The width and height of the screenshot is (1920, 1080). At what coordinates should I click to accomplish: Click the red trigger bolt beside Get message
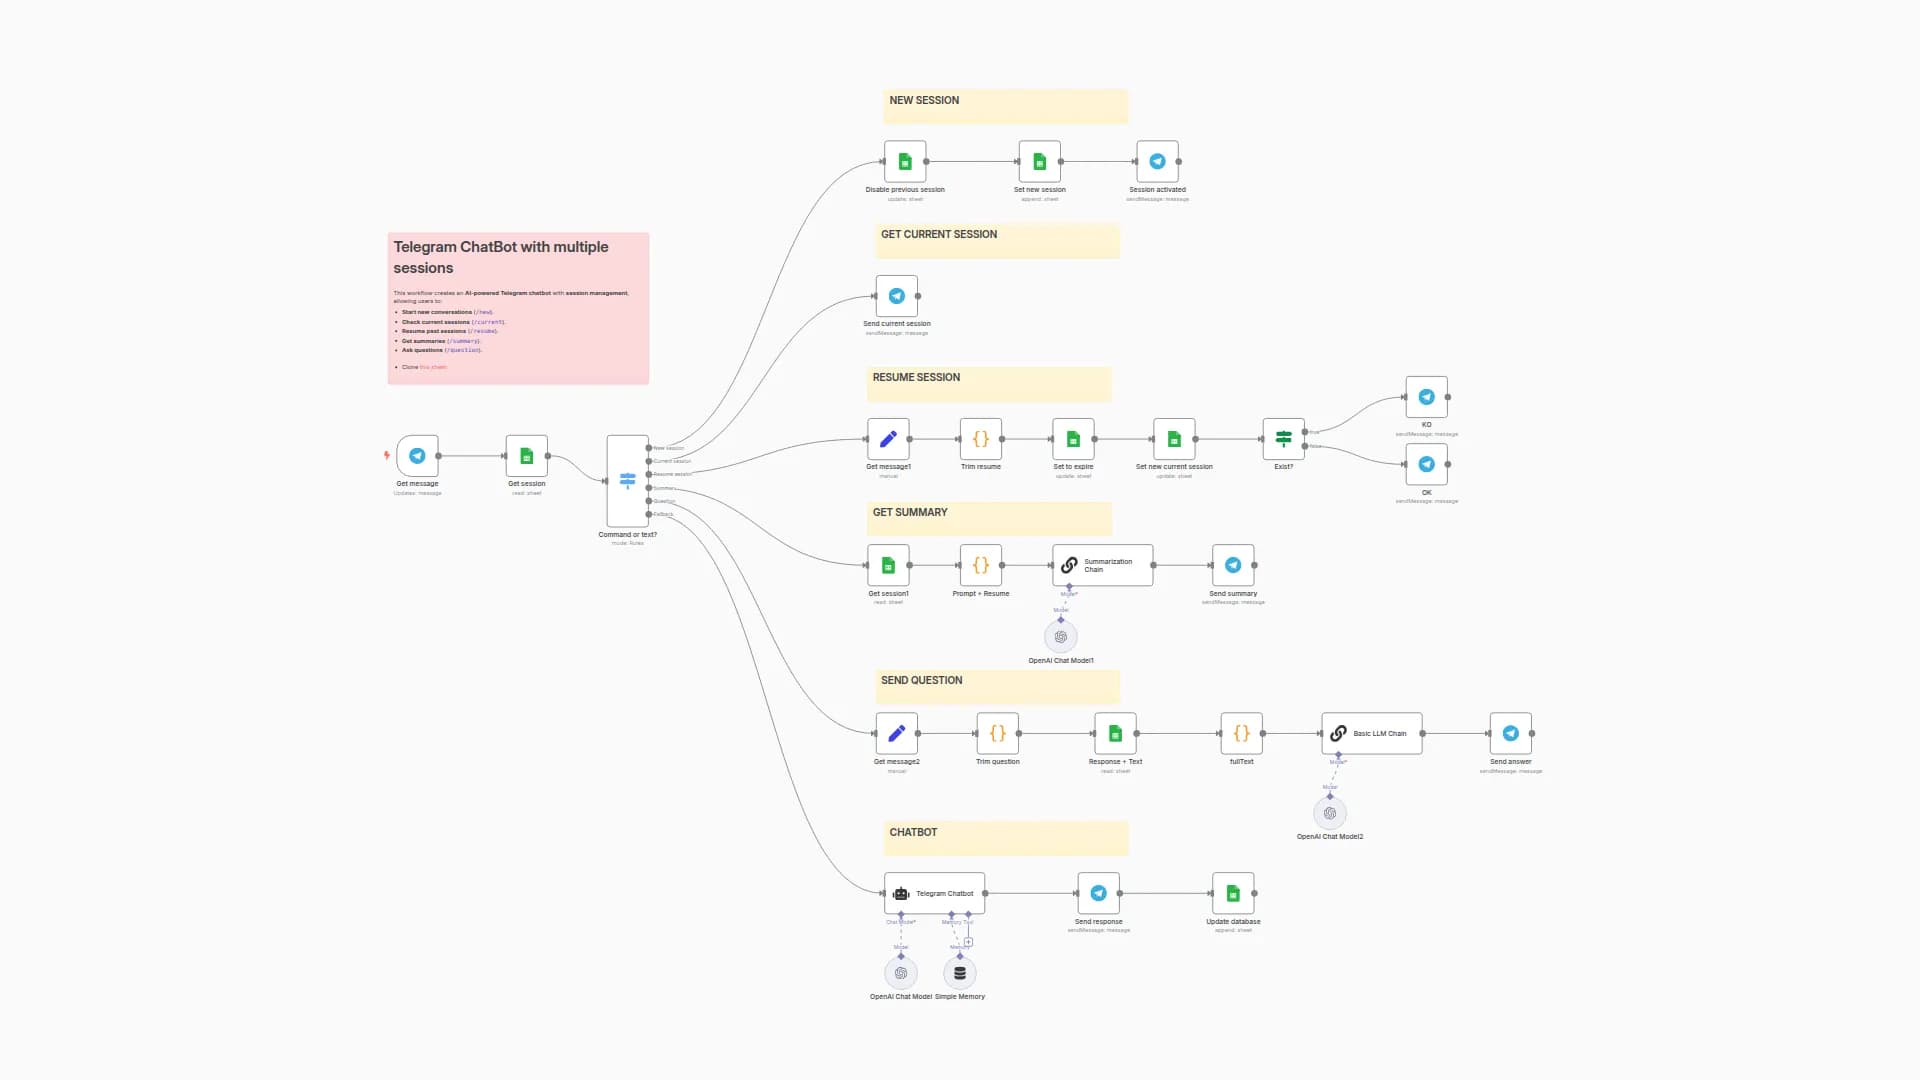coord(387,456)
